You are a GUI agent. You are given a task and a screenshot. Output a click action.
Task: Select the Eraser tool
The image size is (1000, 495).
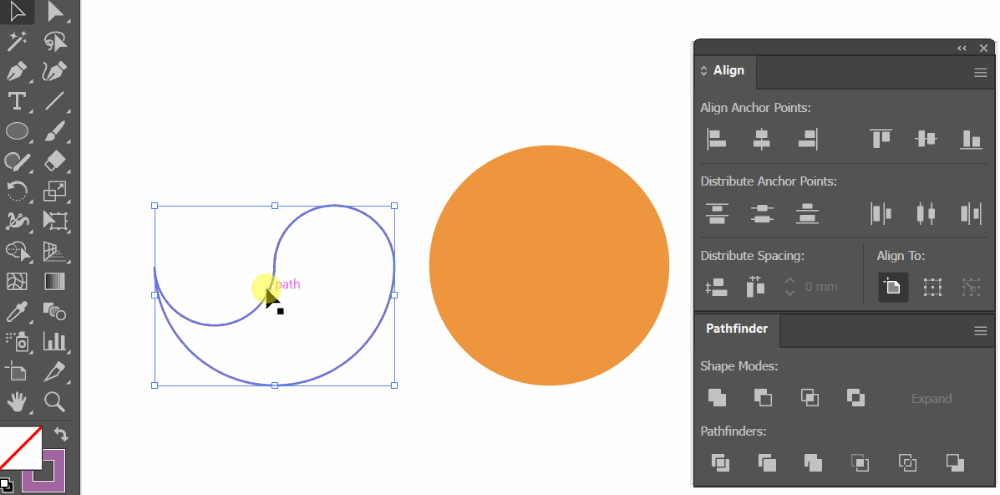click(x=55, y=161)
